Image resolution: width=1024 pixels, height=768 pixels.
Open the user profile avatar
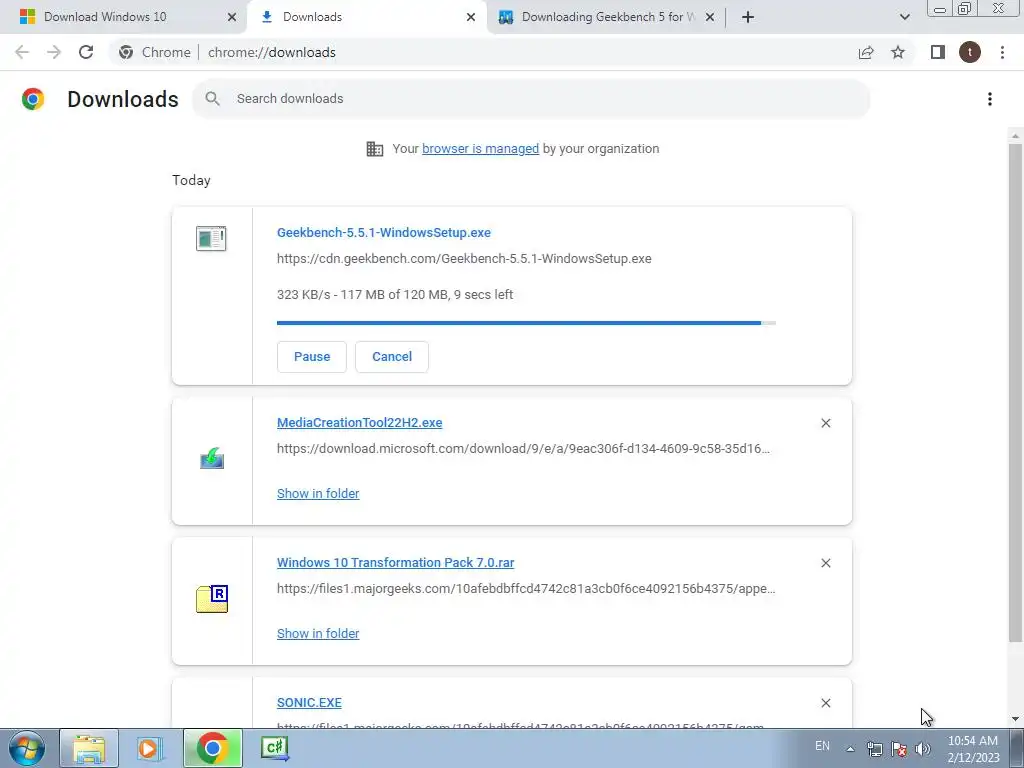[x=970, y=52]
